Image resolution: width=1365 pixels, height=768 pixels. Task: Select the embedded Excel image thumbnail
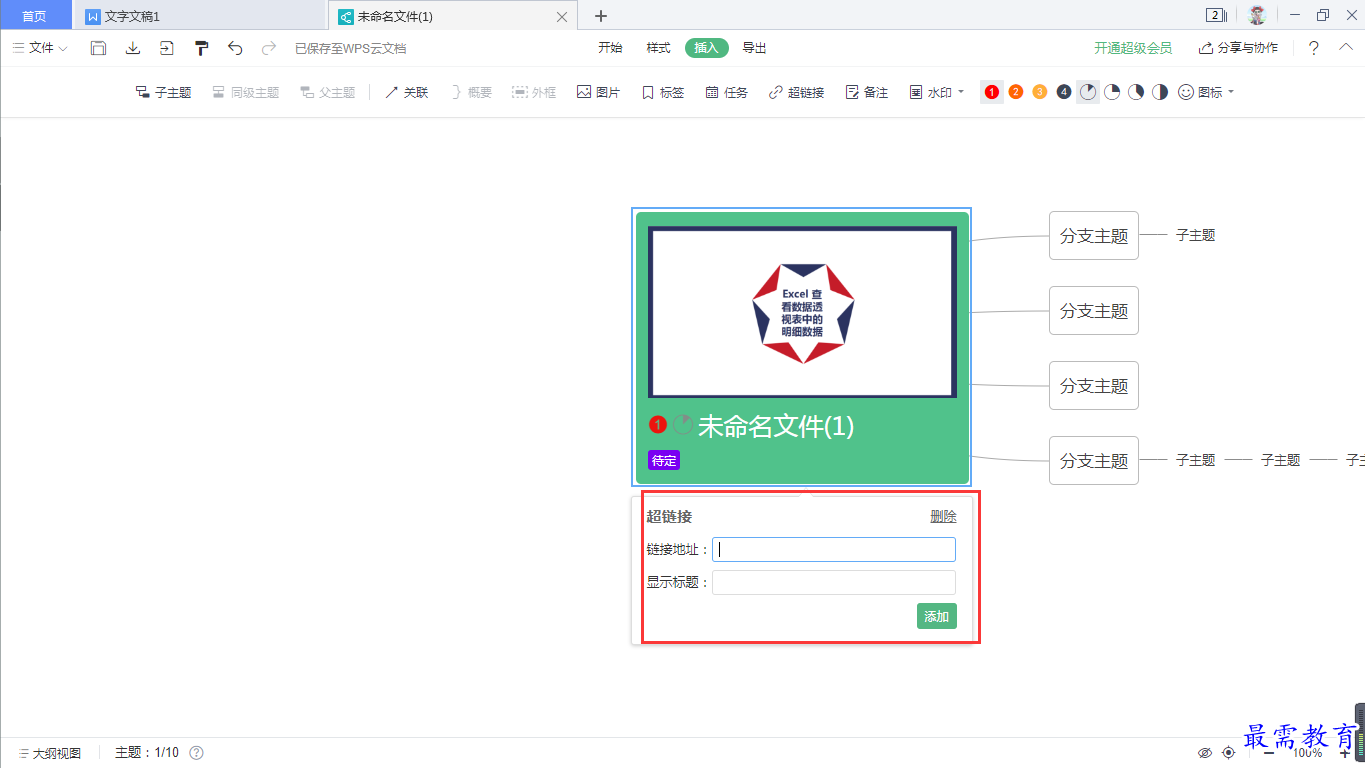point(802,312)
